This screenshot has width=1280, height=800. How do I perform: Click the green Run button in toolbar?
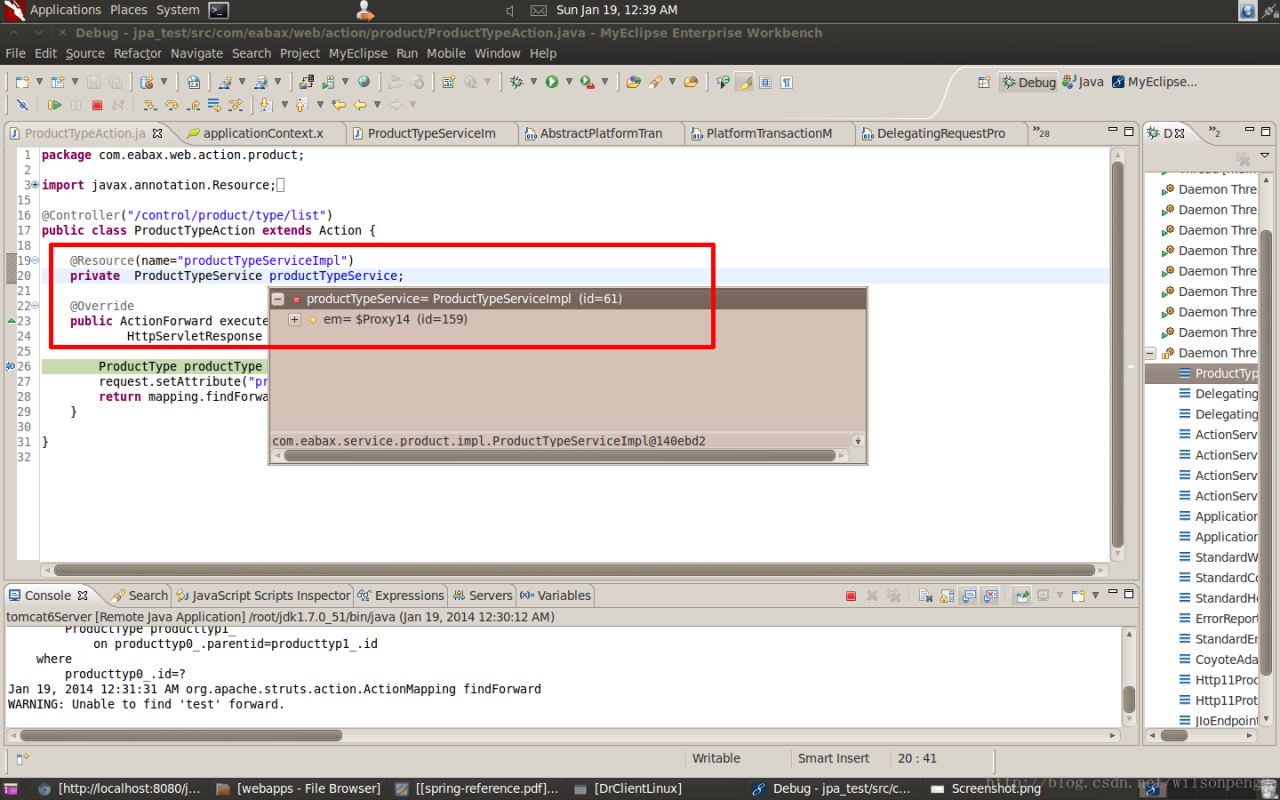552,82
